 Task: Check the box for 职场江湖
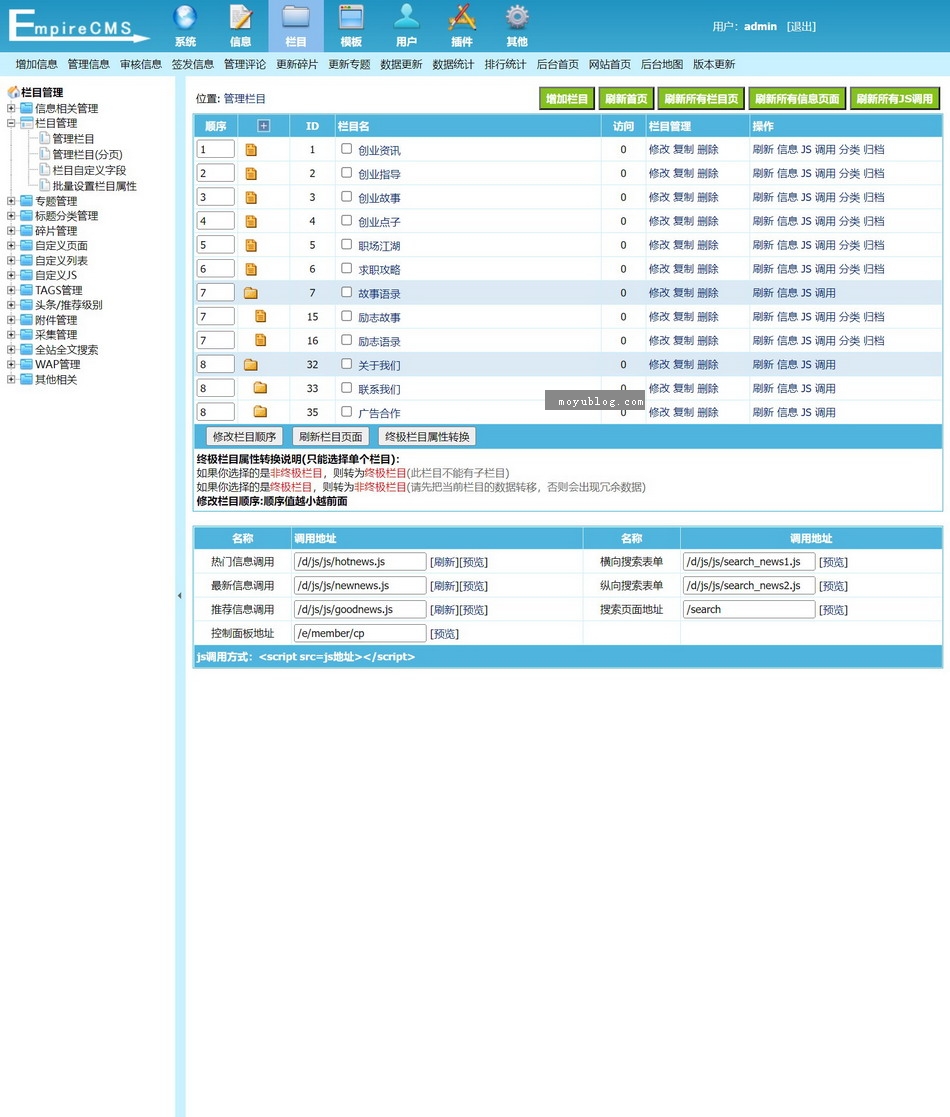(347, 244)
